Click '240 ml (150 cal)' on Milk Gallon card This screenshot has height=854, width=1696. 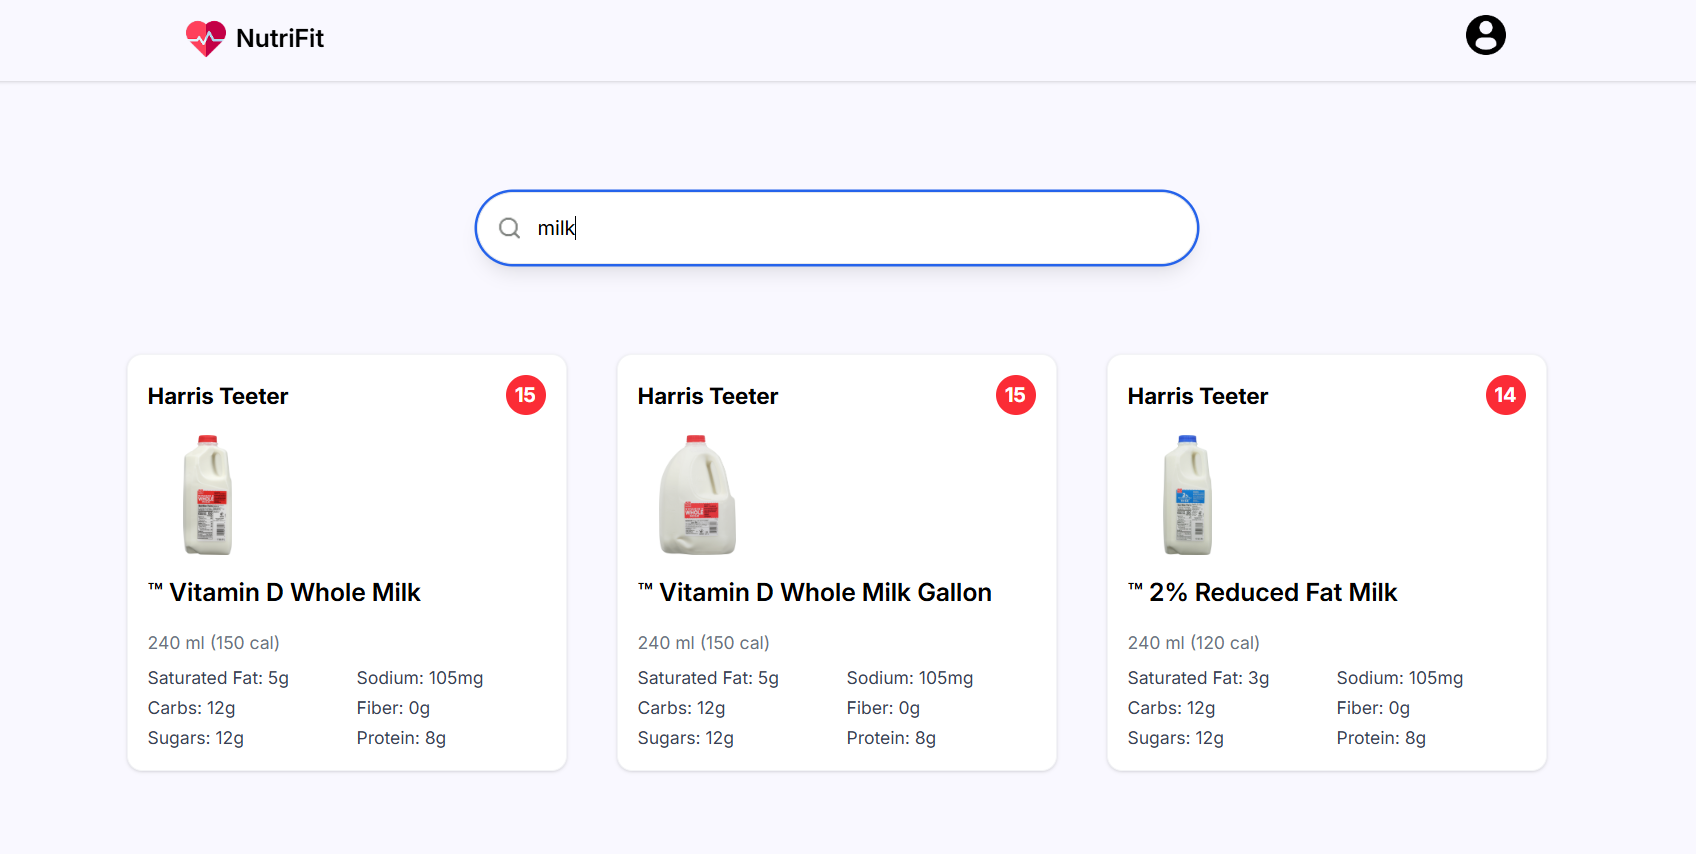tap(704, 643)
